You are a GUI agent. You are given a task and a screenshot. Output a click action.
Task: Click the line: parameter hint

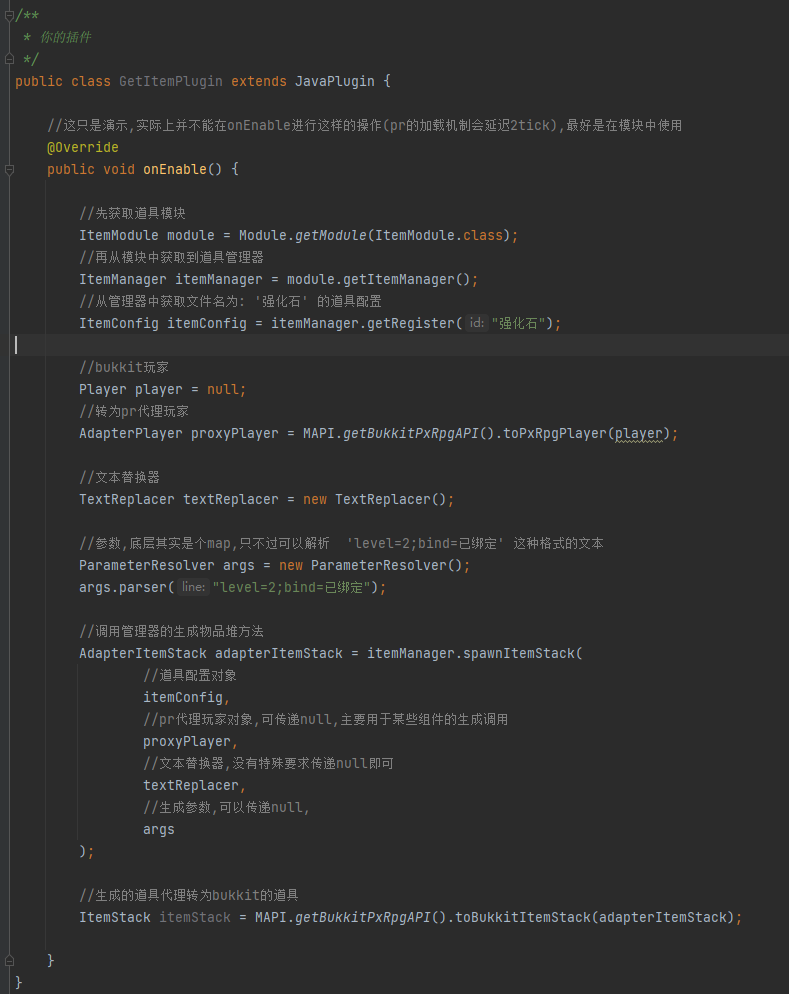(193, 587)
